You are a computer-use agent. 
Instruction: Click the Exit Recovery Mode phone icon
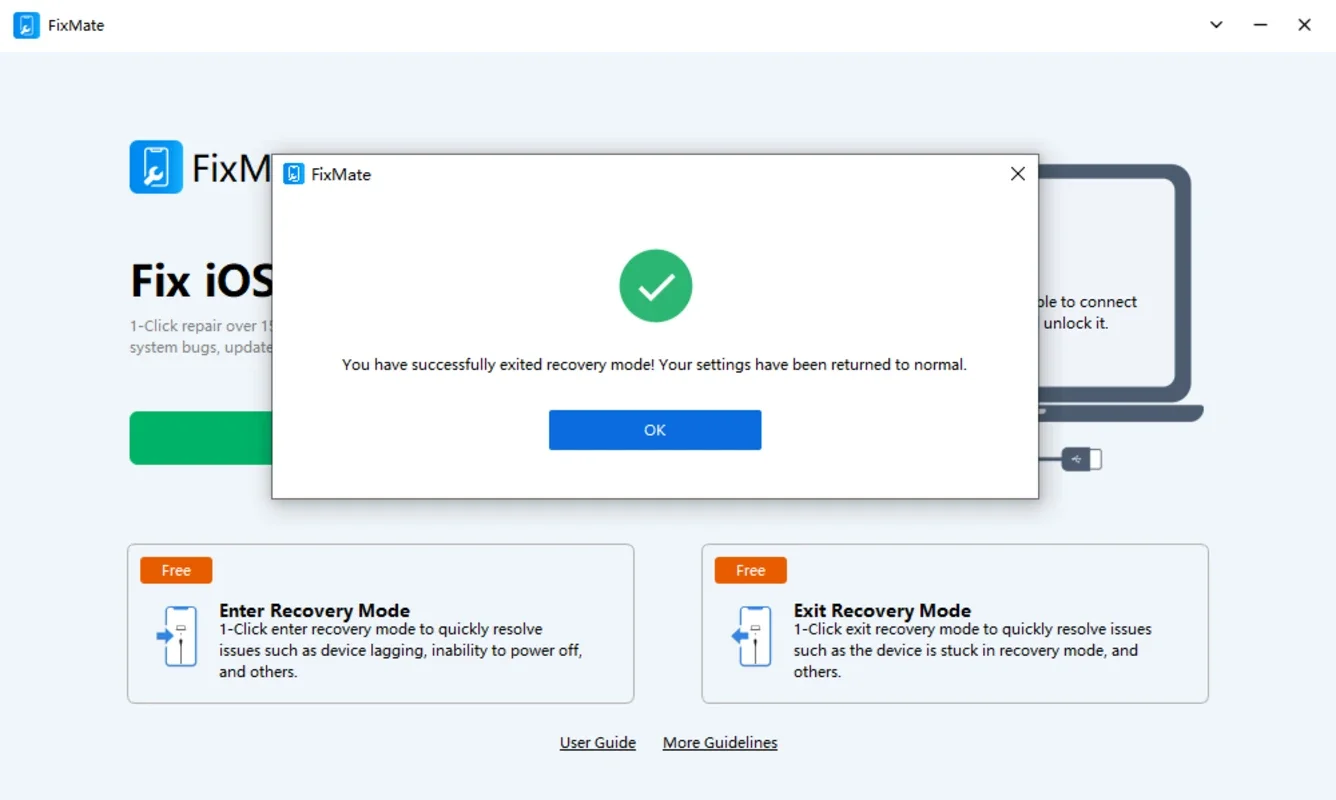tap(751, 636)
